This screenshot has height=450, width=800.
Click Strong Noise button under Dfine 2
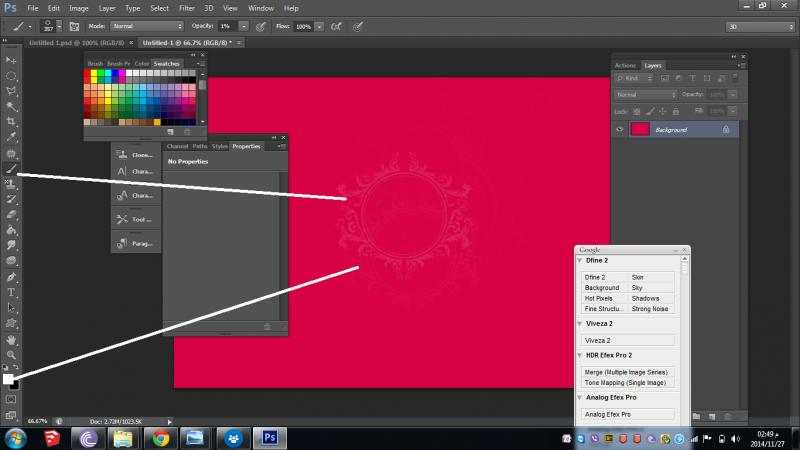click(651, 309)
